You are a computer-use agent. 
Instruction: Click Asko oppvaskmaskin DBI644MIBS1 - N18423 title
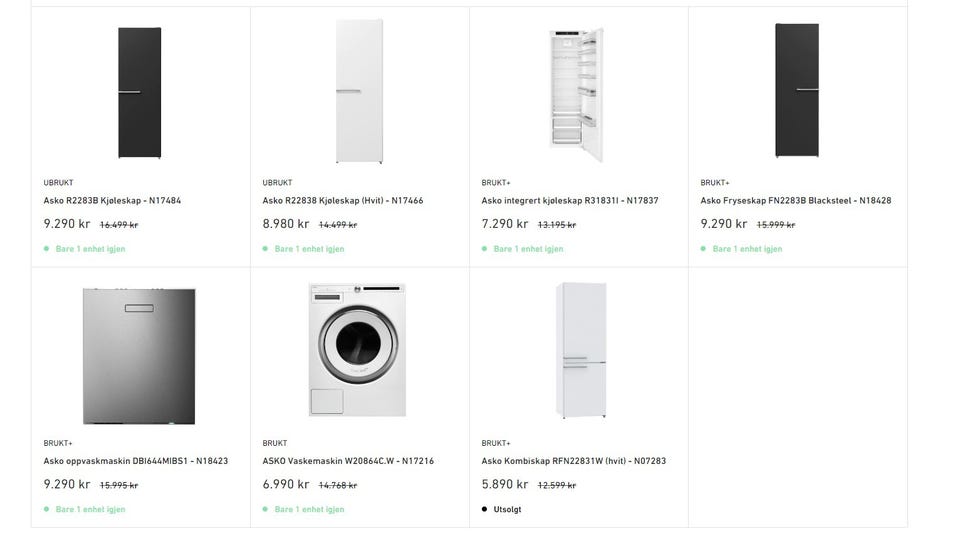[136, 462]
